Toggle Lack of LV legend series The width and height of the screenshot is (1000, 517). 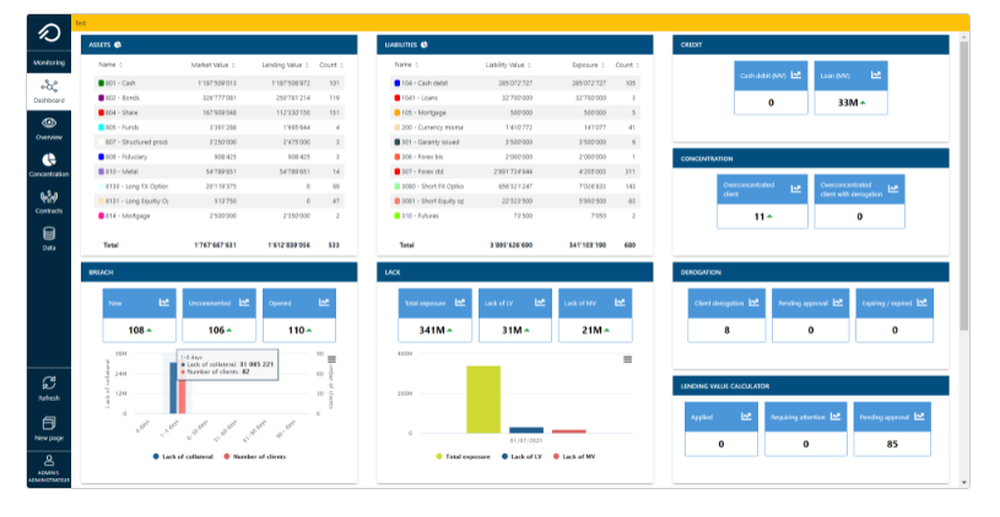[522, 456]
